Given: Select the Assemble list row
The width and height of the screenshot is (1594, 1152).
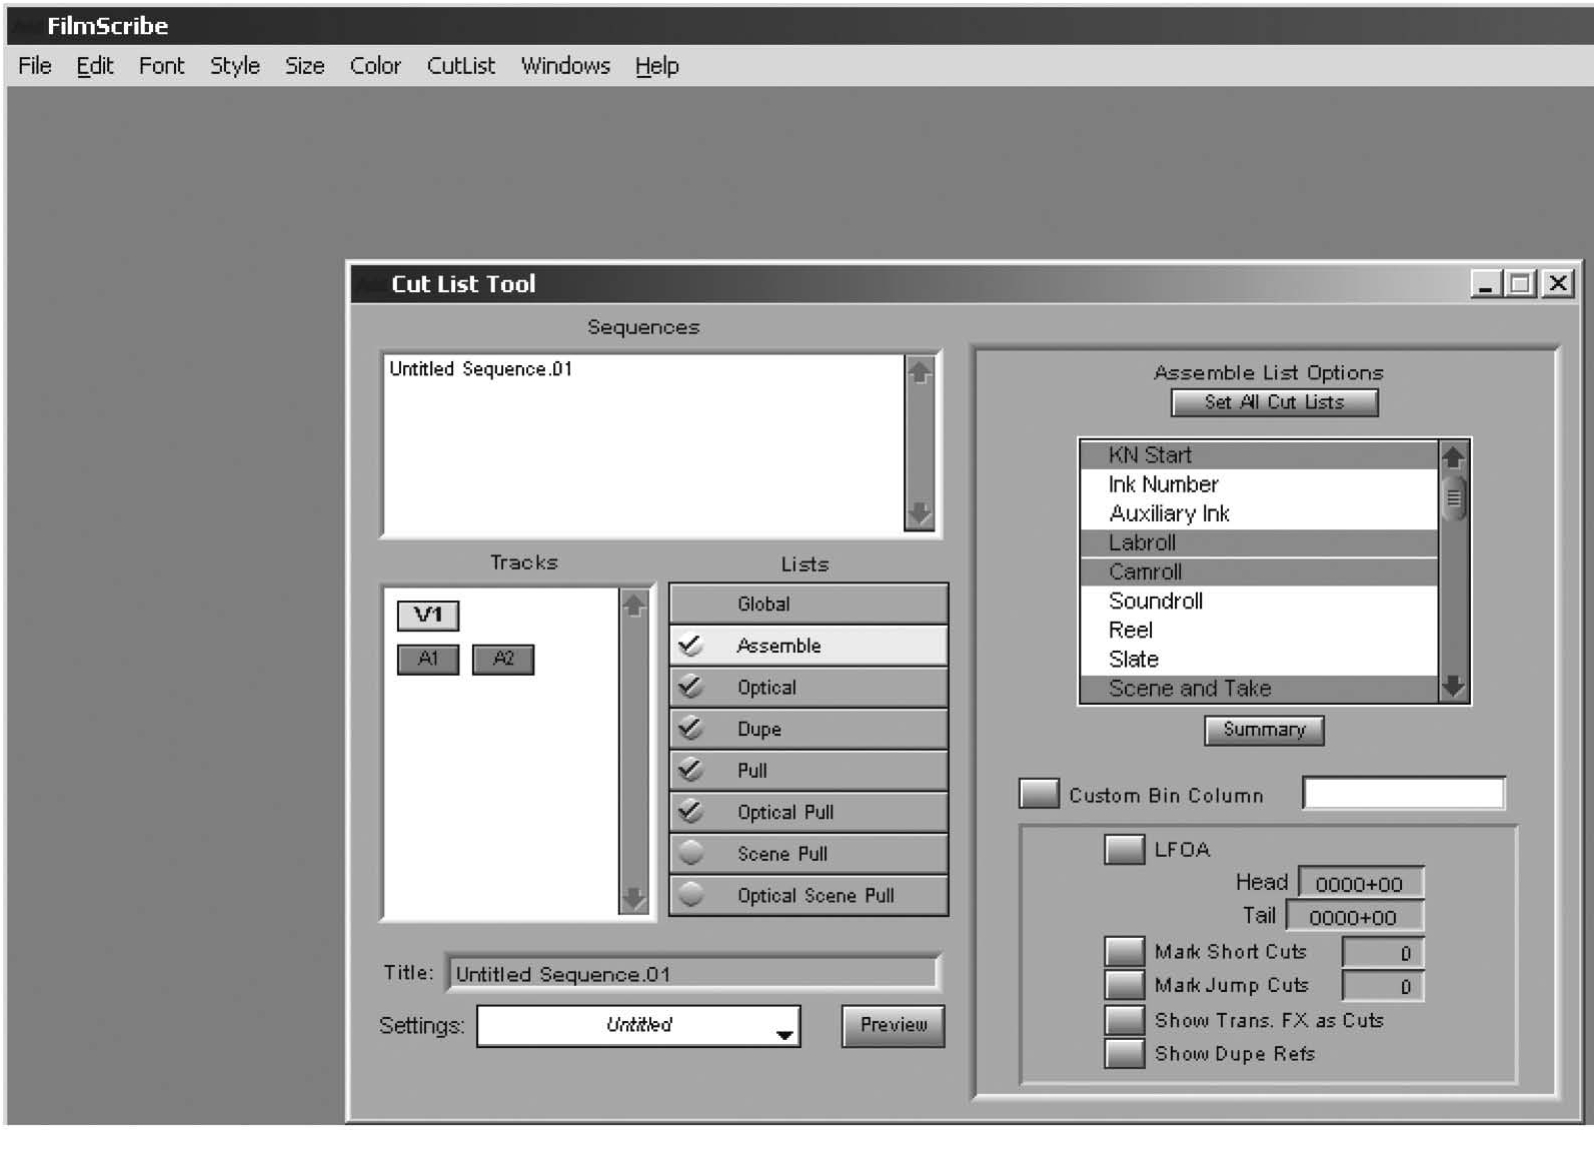Looking at the screenshot, I should point(808,646).
